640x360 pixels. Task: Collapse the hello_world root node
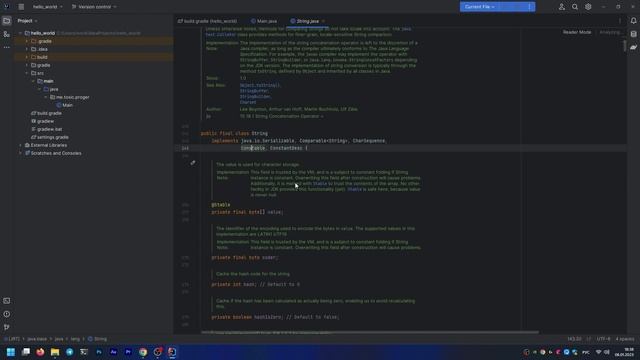pos(20,33)
